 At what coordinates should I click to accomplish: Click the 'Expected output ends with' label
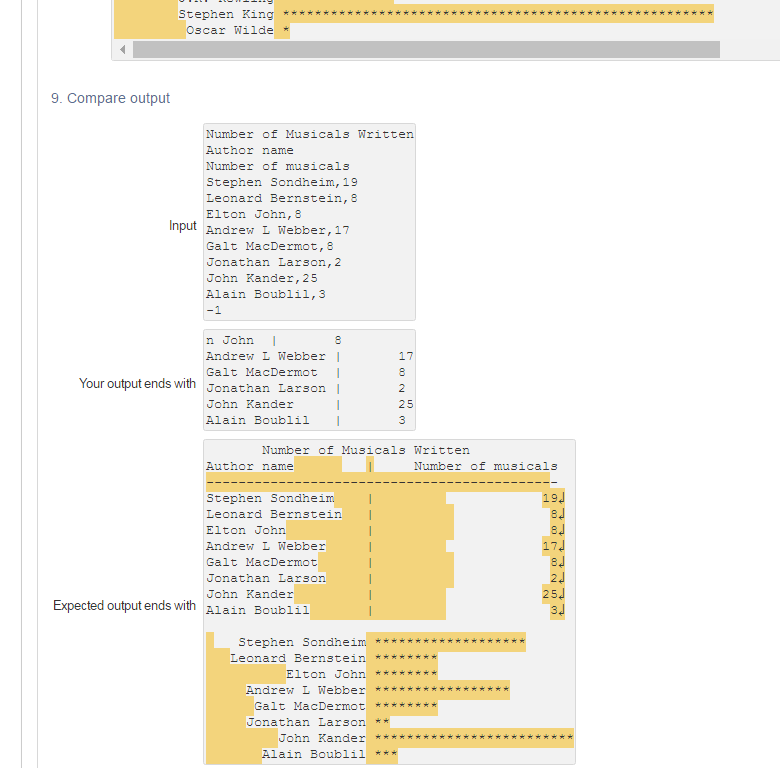click(124, 605)
